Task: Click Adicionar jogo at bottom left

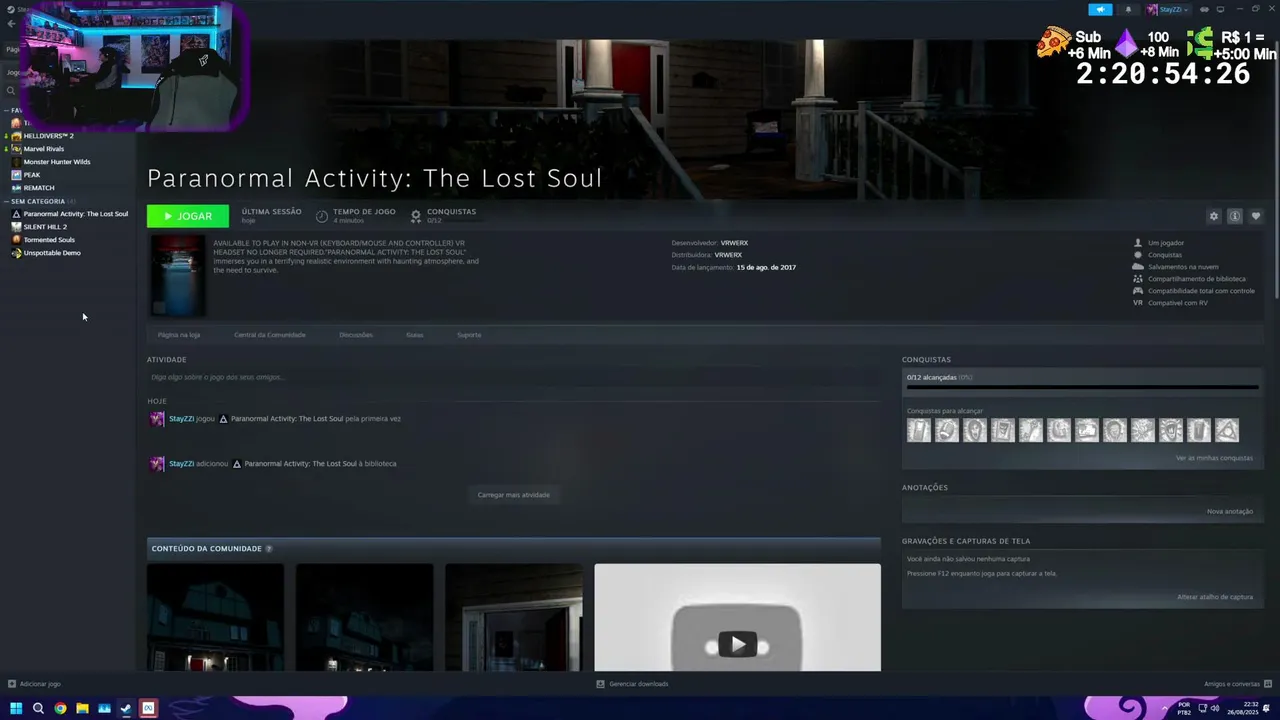Action: (x=34, y=684)
